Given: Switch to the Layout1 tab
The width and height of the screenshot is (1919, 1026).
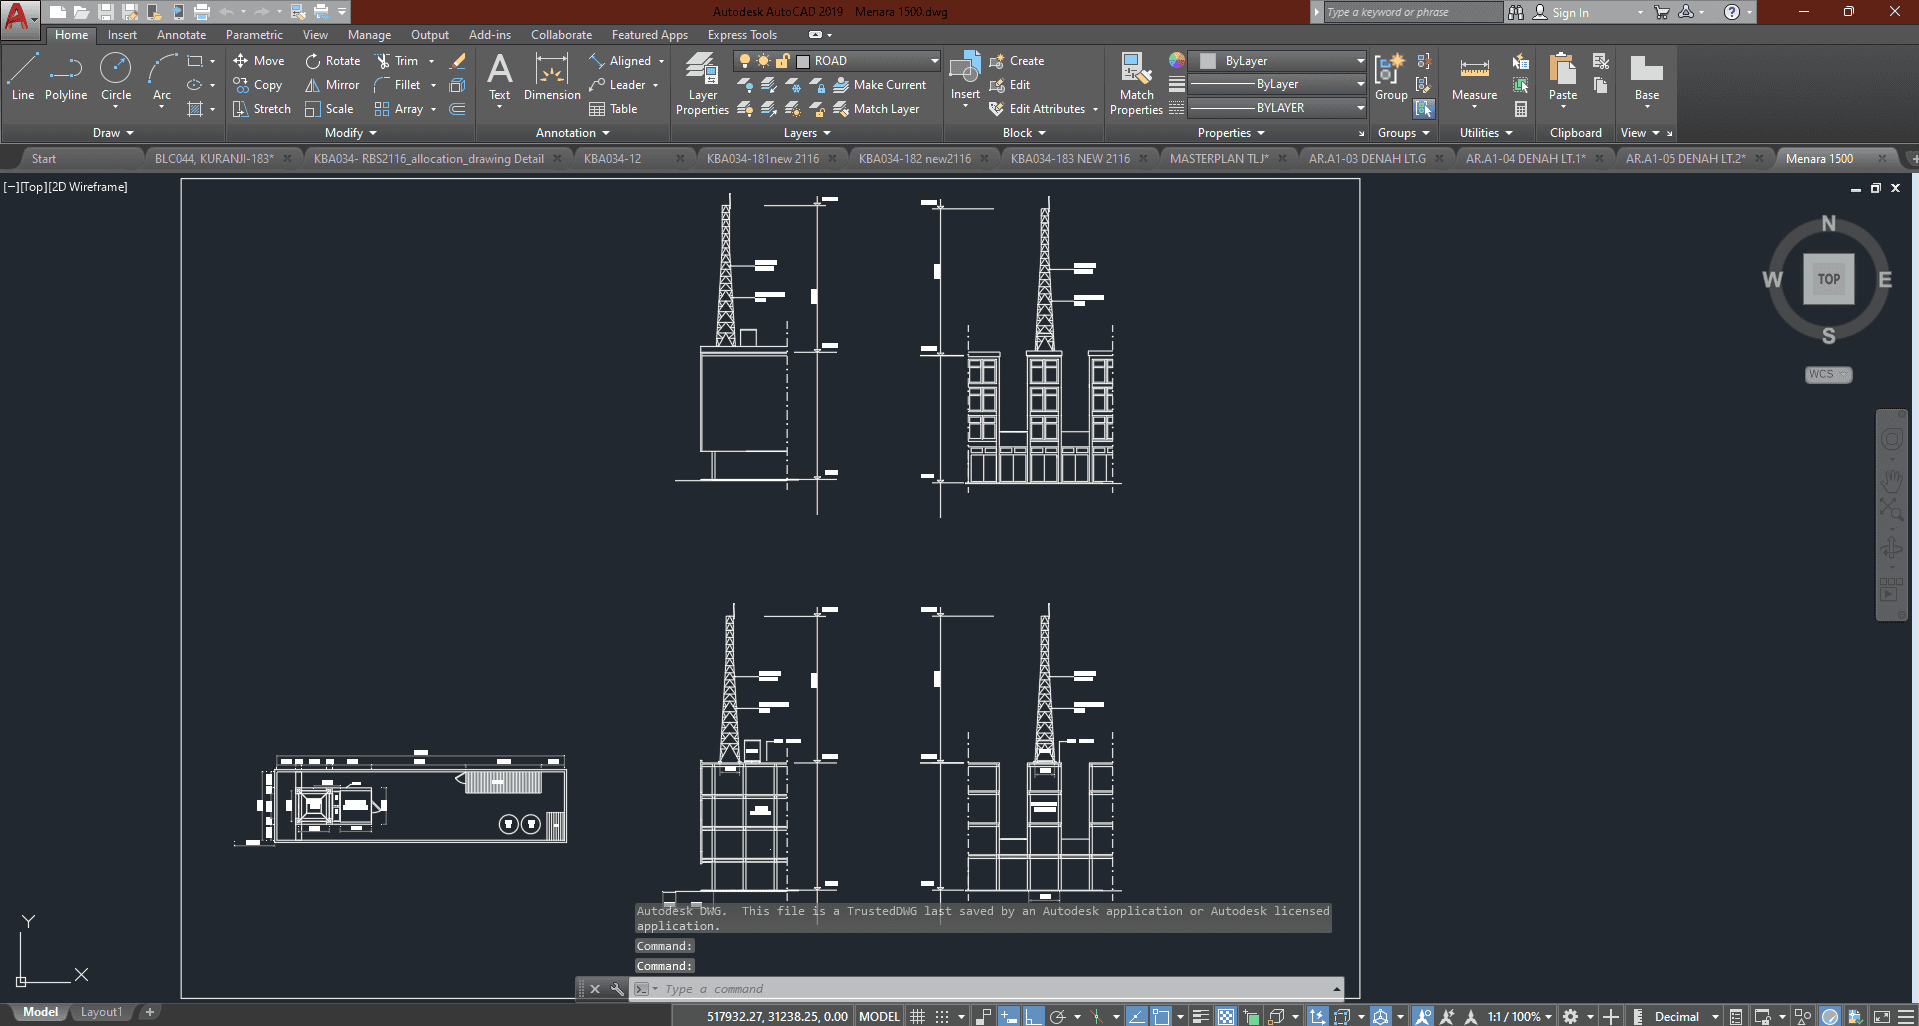Looking at the screenshot, I should click(101, 1012).
